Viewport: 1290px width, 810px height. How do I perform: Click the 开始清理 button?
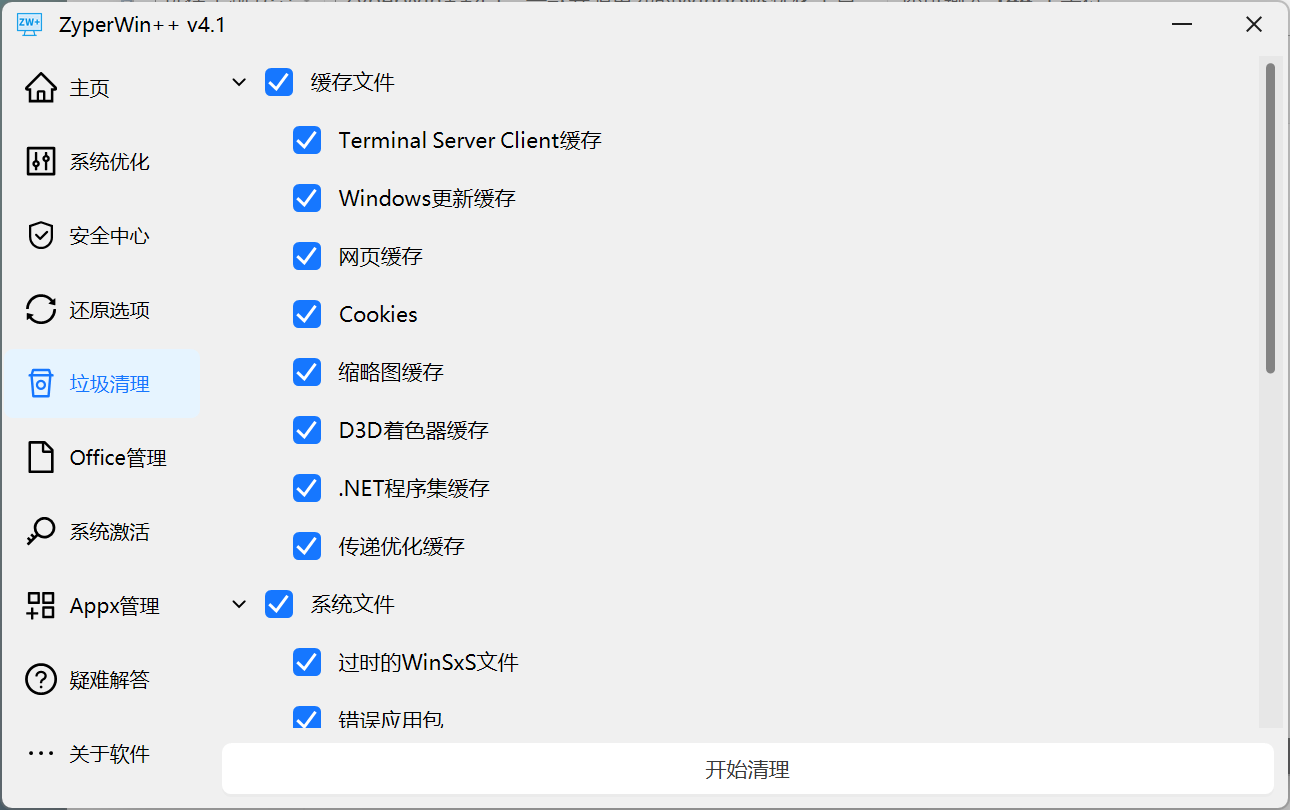(x=748, y=769)
